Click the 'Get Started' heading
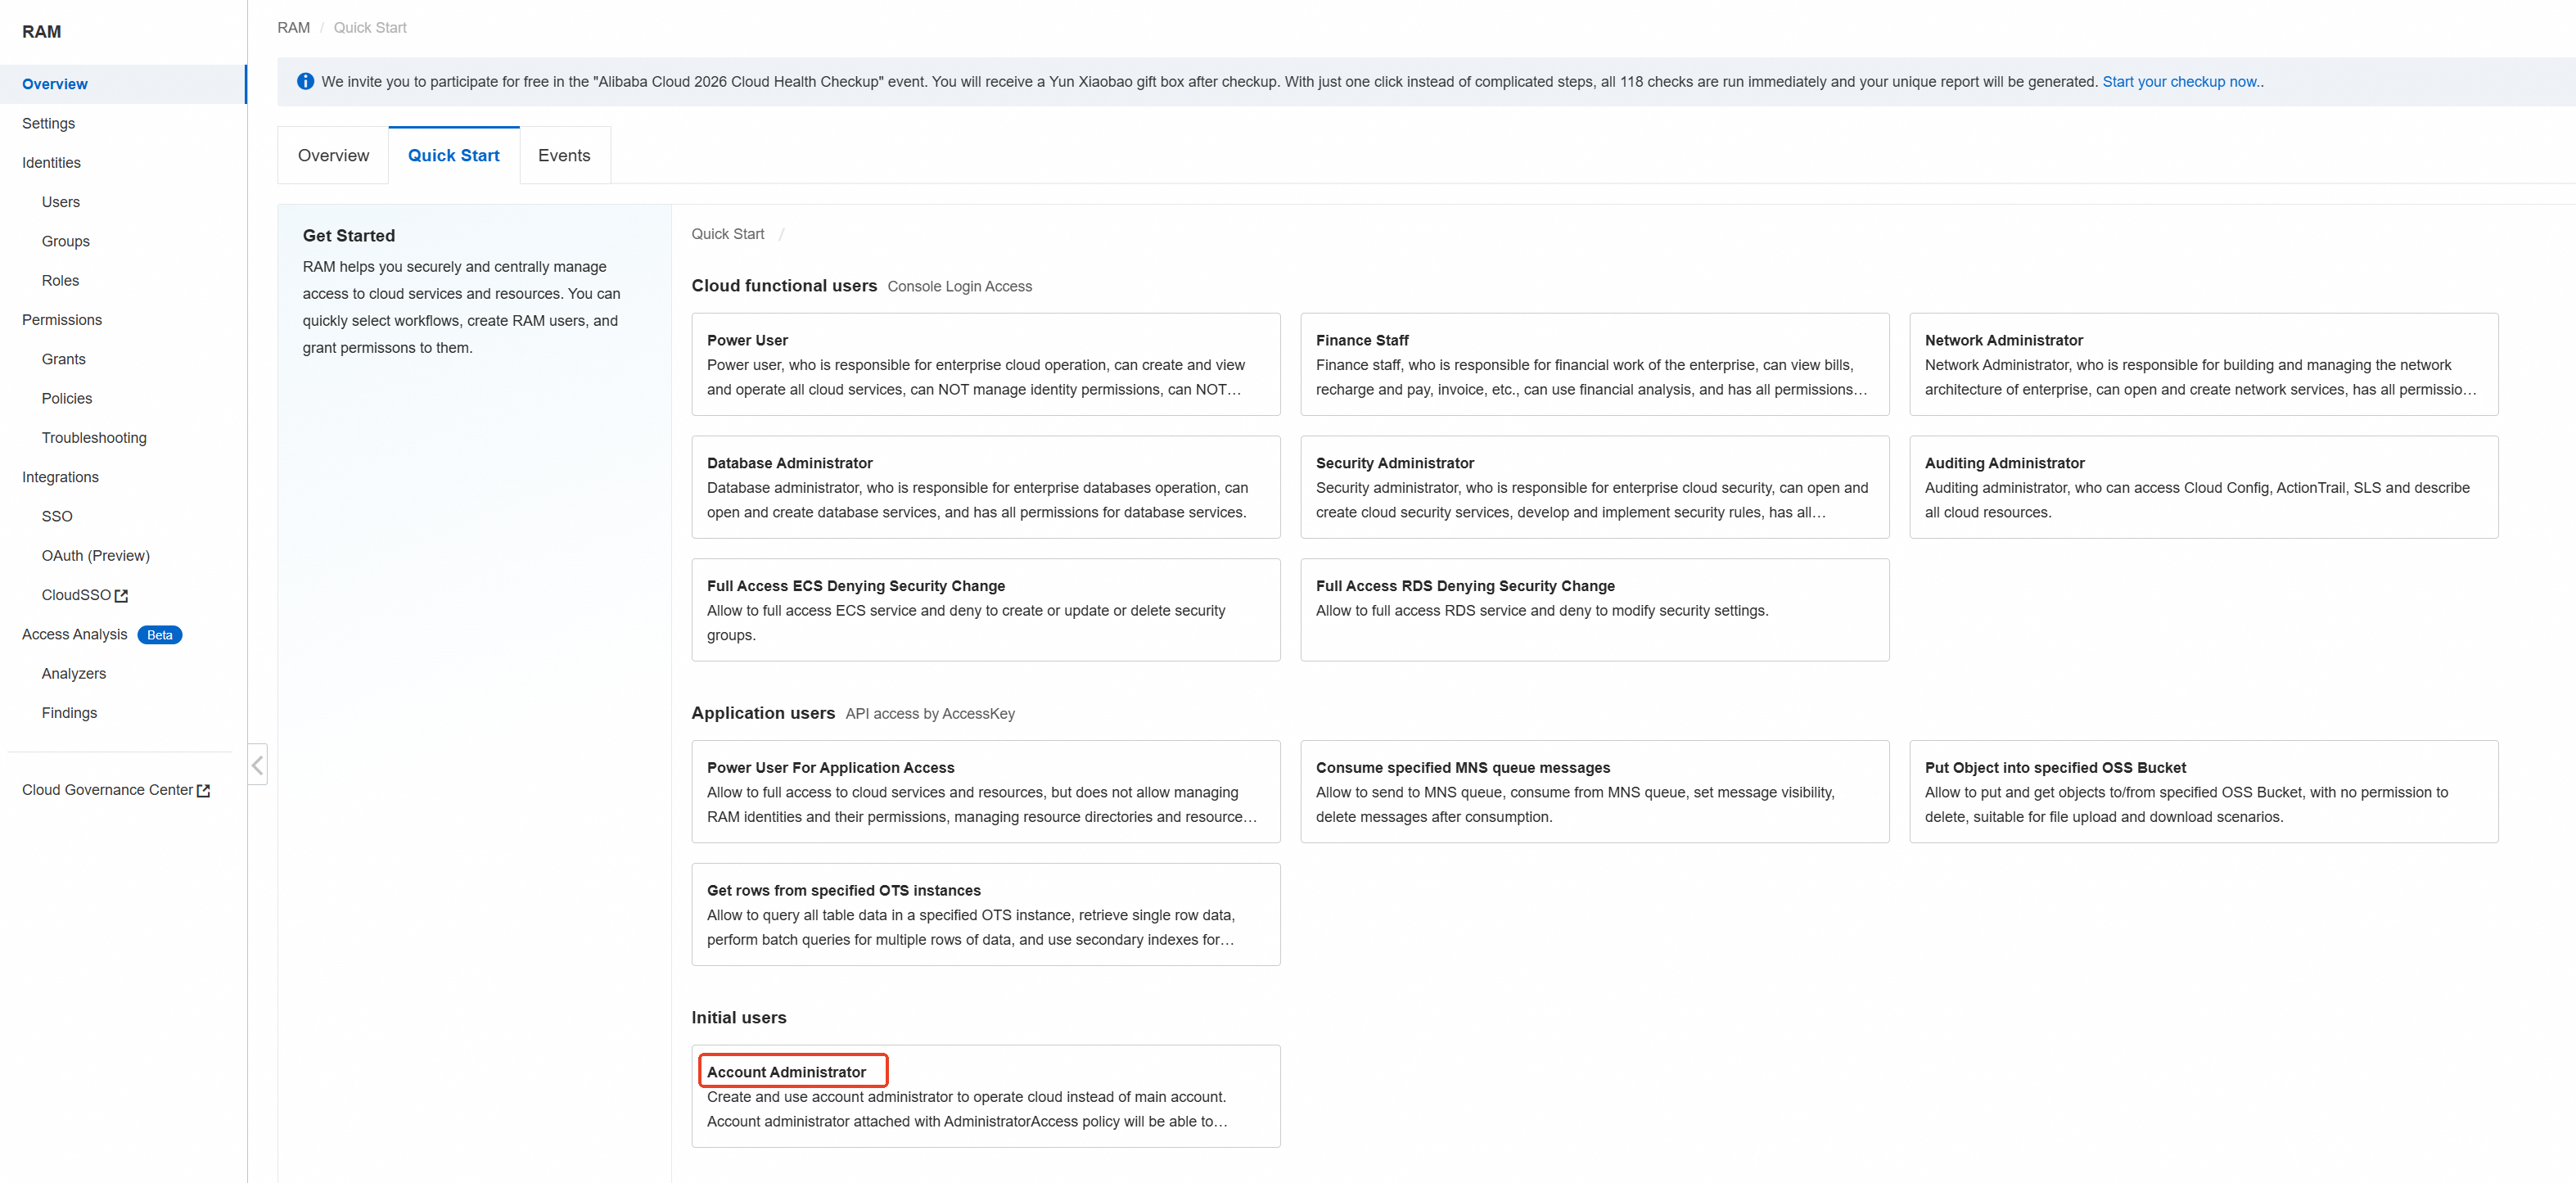 (x=349, y=236)
